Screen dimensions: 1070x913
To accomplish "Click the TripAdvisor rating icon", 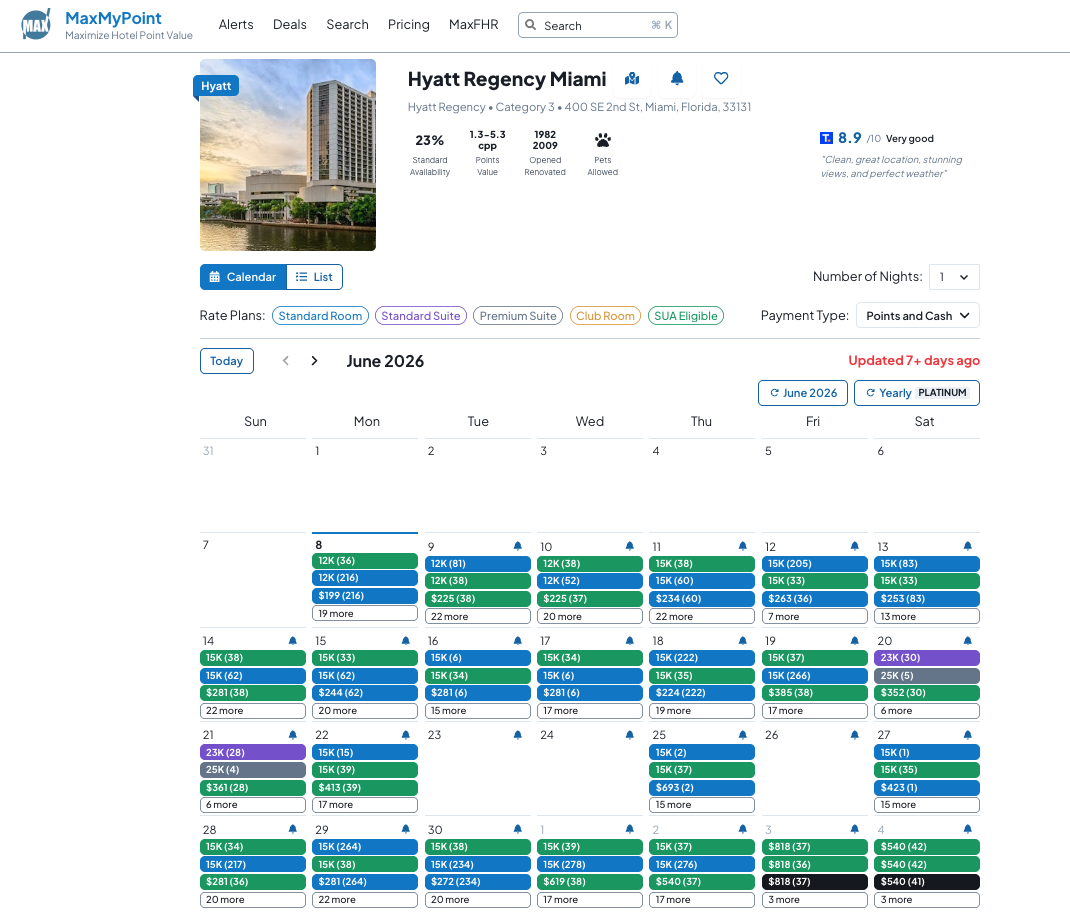I will click(826, 139).
